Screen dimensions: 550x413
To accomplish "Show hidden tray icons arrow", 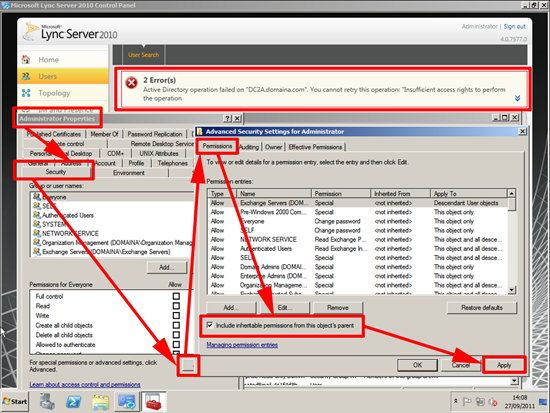I will tap(456, 401).
